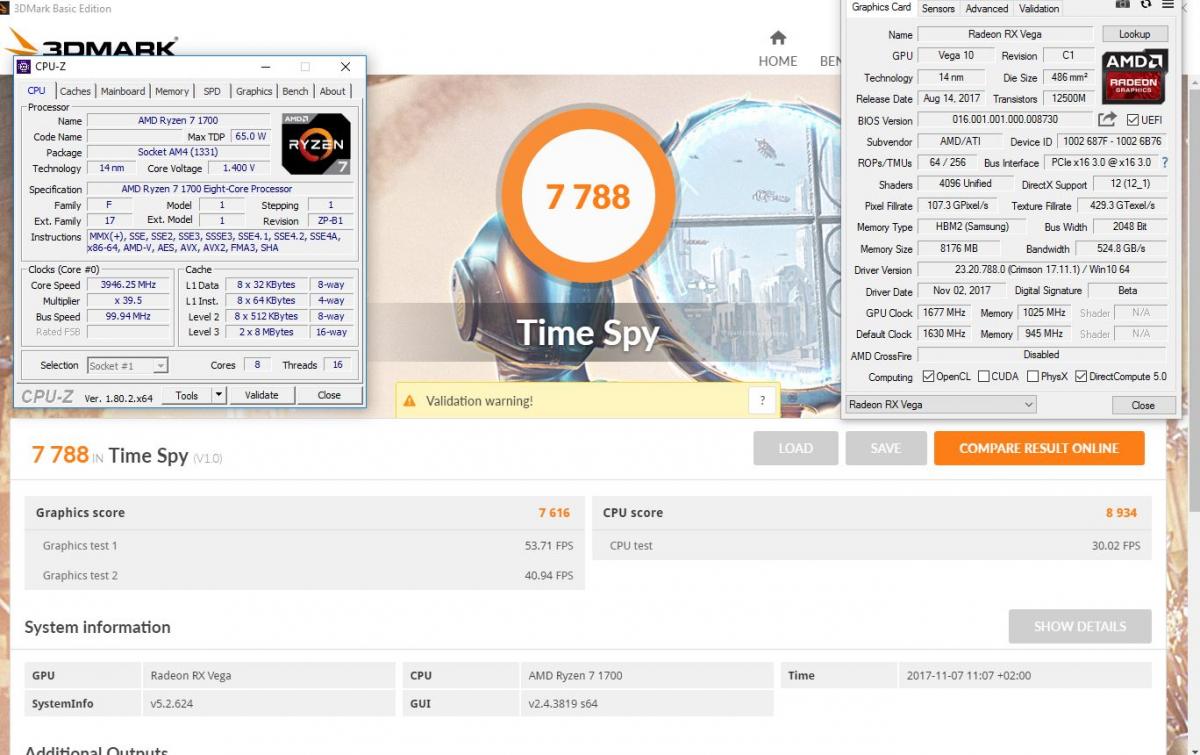Select the Validation tab in GPU-Z

1039,8
